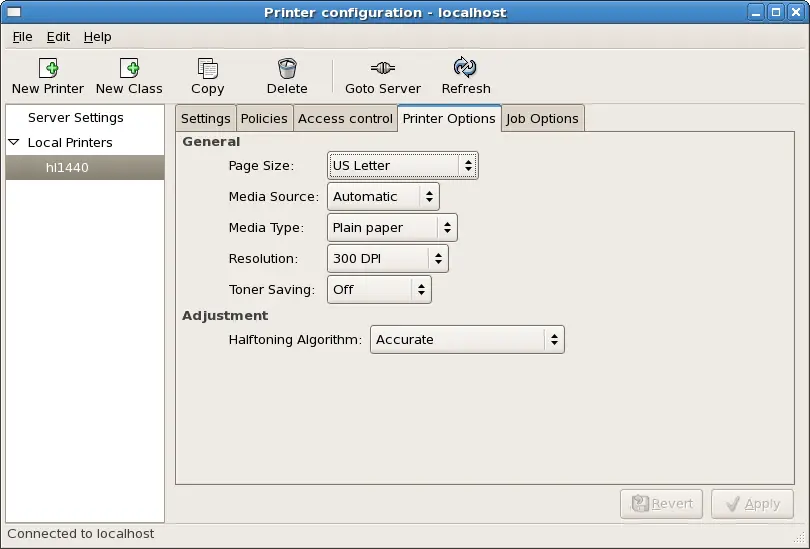
Task: Delete the printer using trash icon
Action: (x=287, y=68)
